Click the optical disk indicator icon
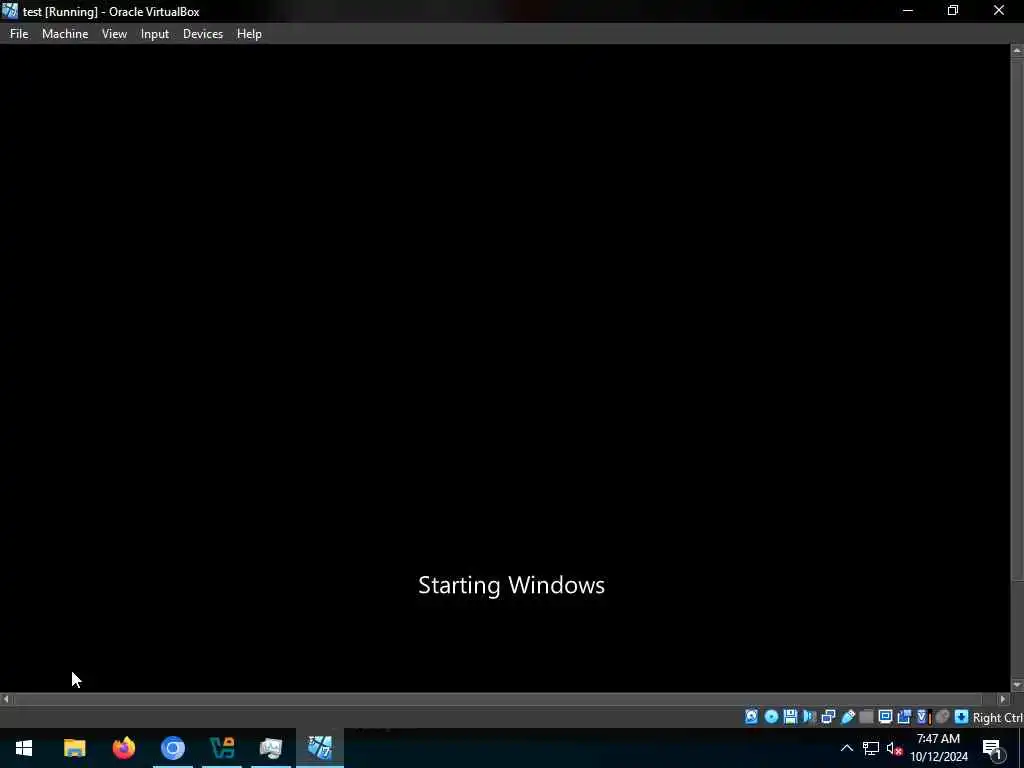 coord(771,717)
